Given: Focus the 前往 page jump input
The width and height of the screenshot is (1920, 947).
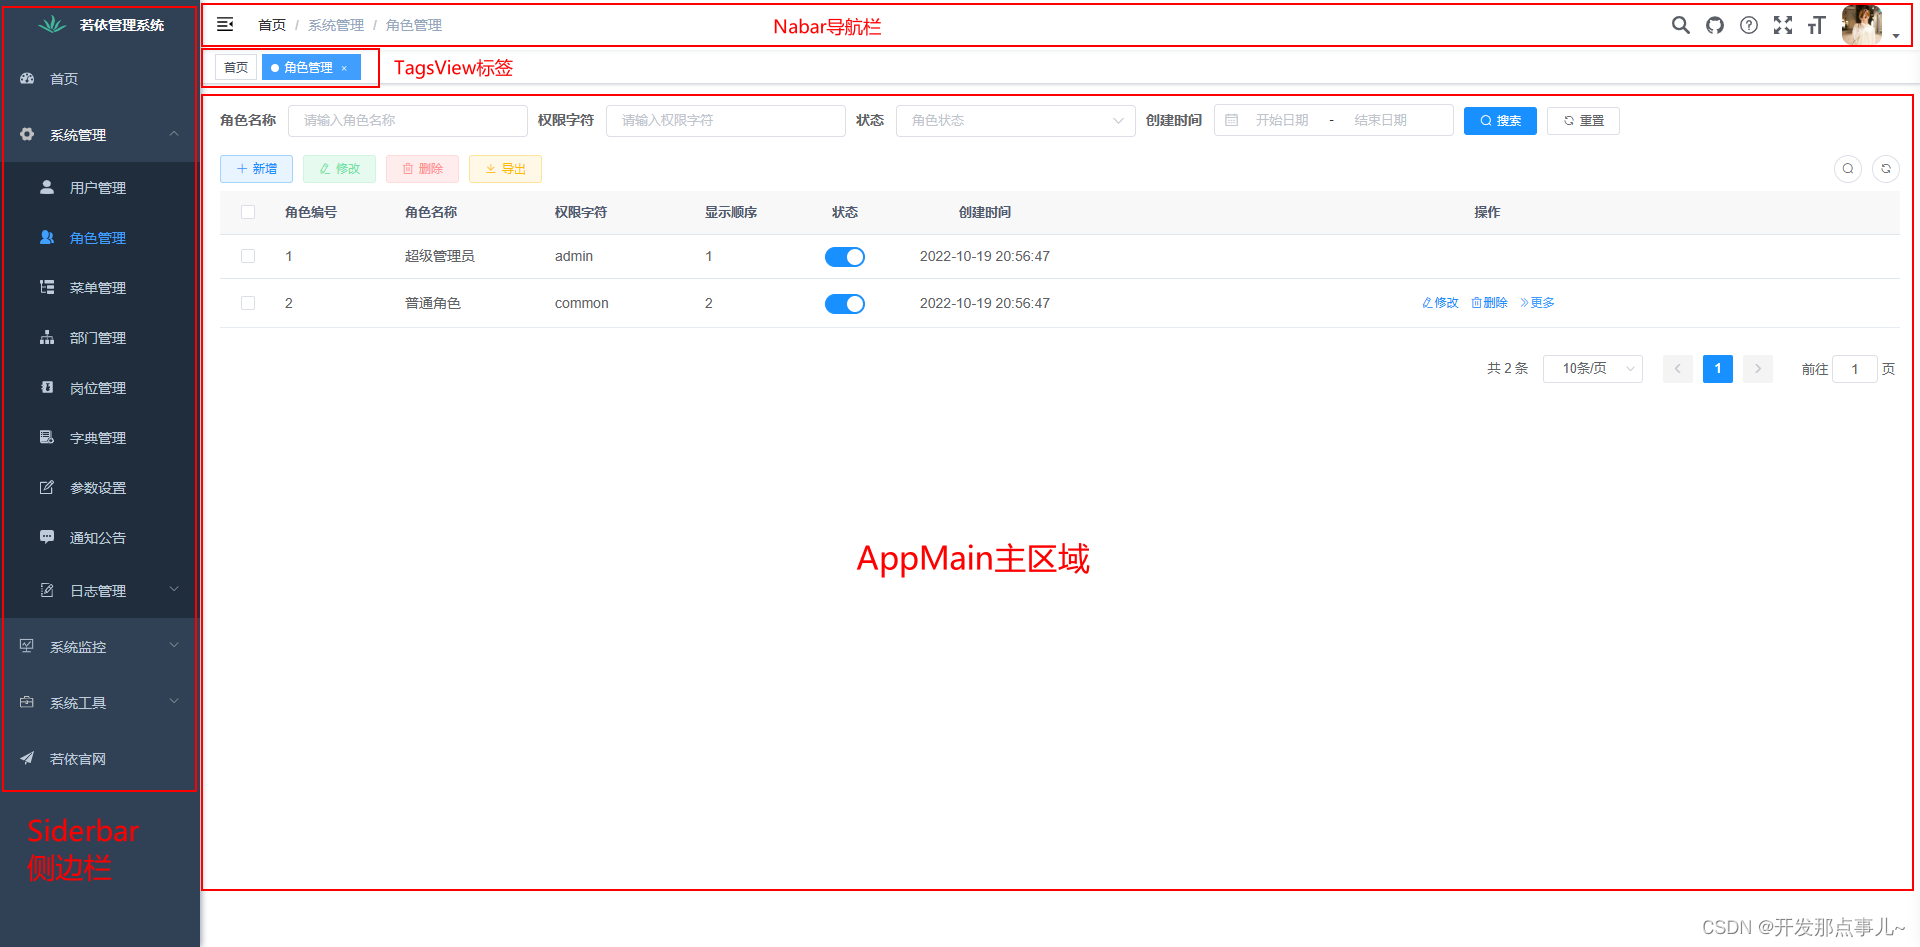Looking at the screenshot, I should point(1855,369).
